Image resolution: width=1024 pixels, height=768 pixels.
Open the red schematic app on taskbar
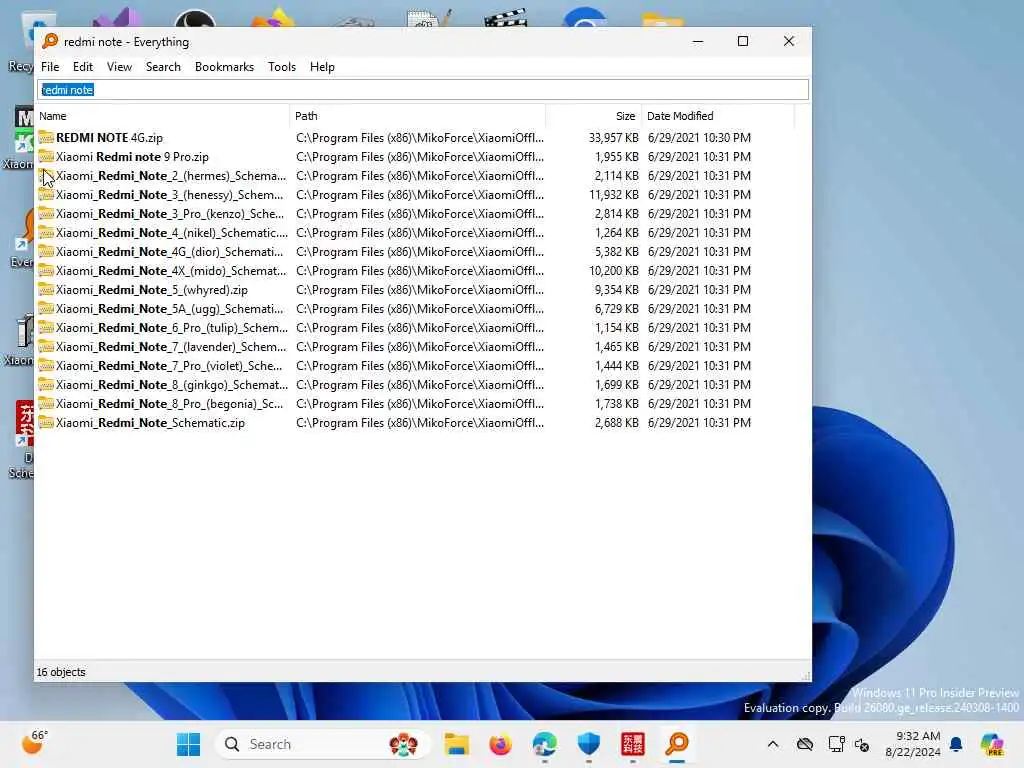coord(633,744)
